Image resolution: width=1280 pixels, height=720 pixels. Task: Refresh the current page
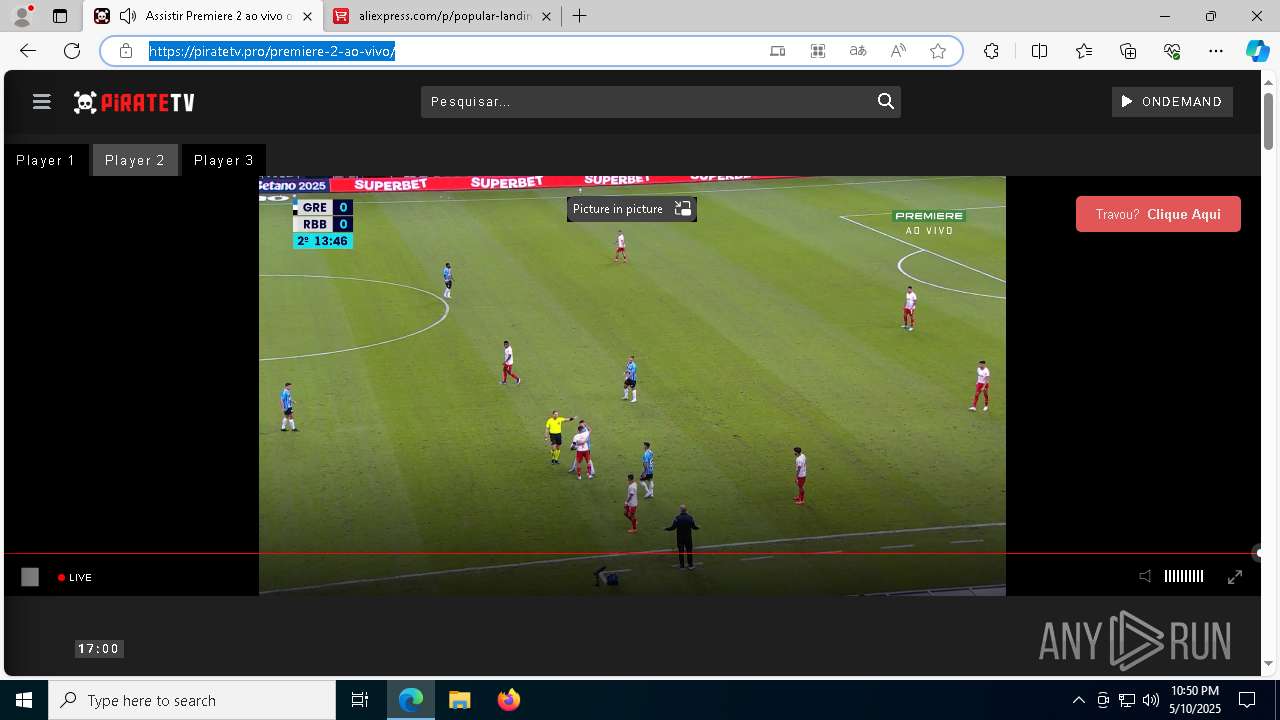coord(72,51)
